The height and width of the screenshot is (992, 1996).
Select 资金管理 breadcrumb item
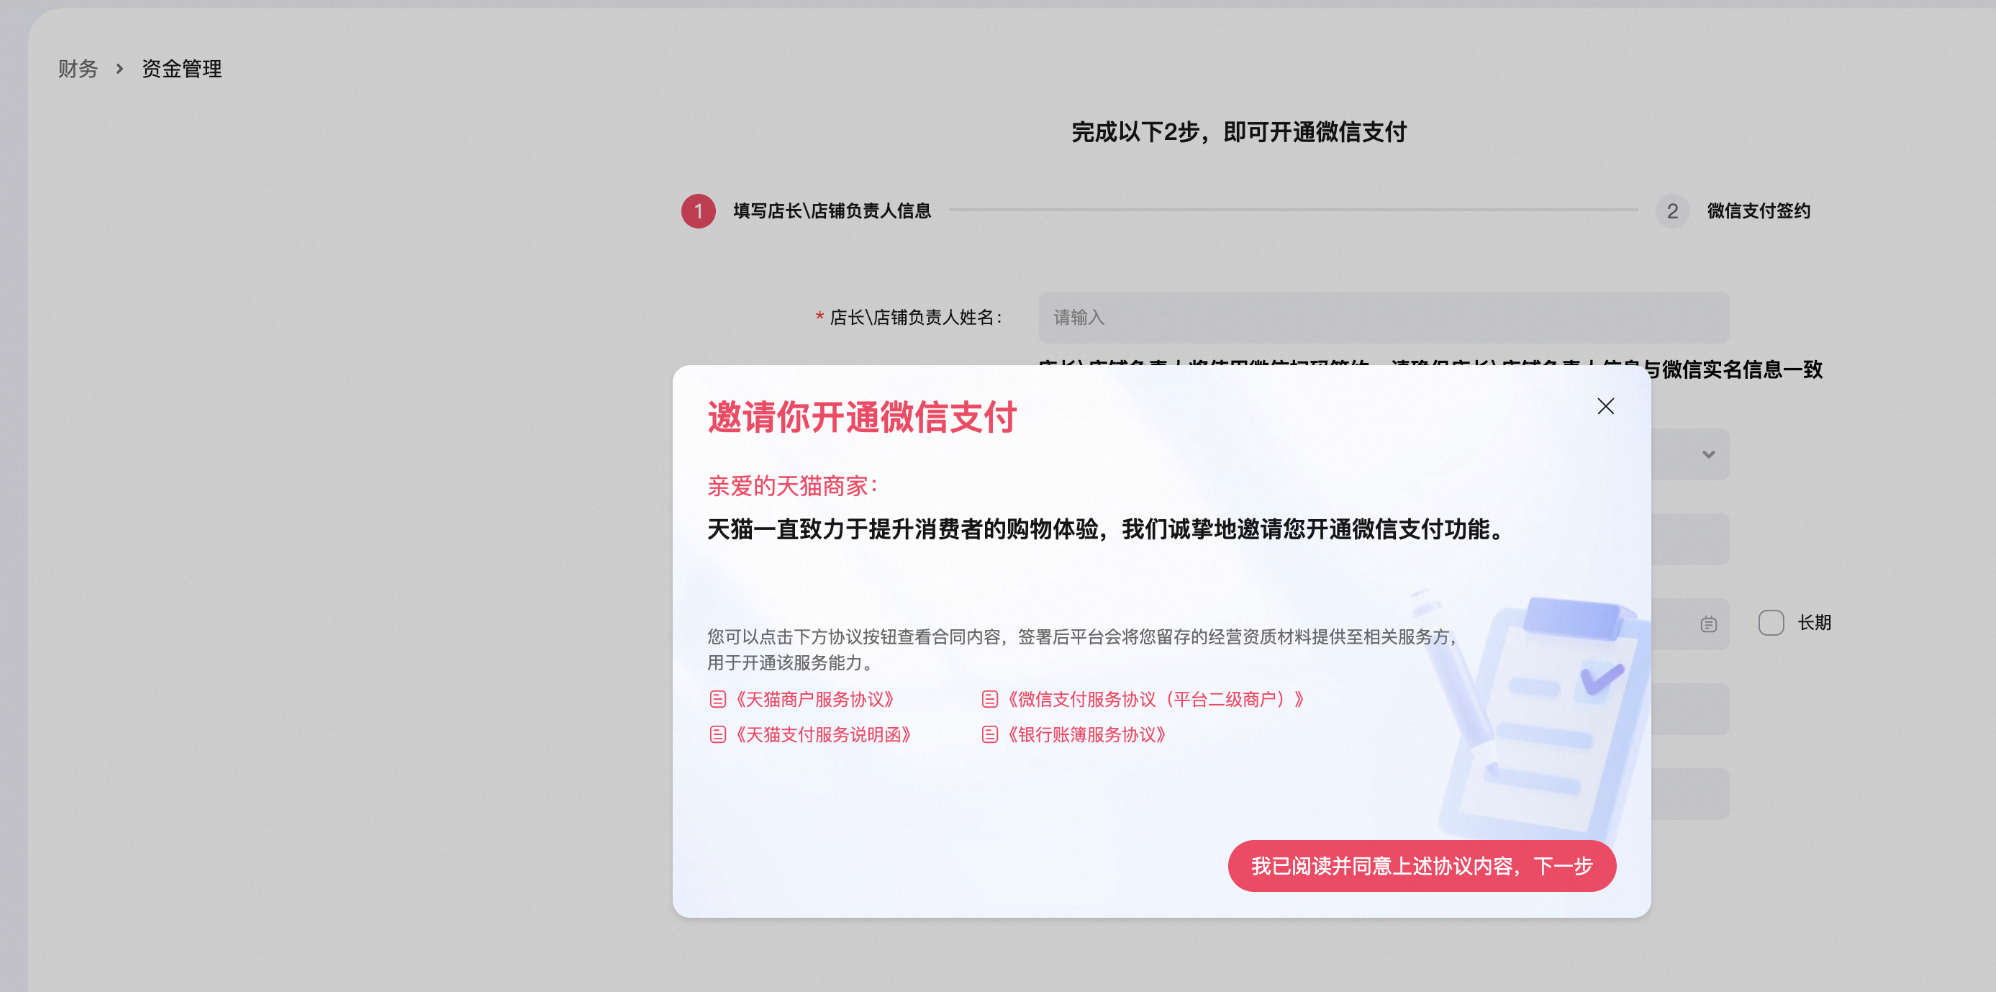pos(182,69)
